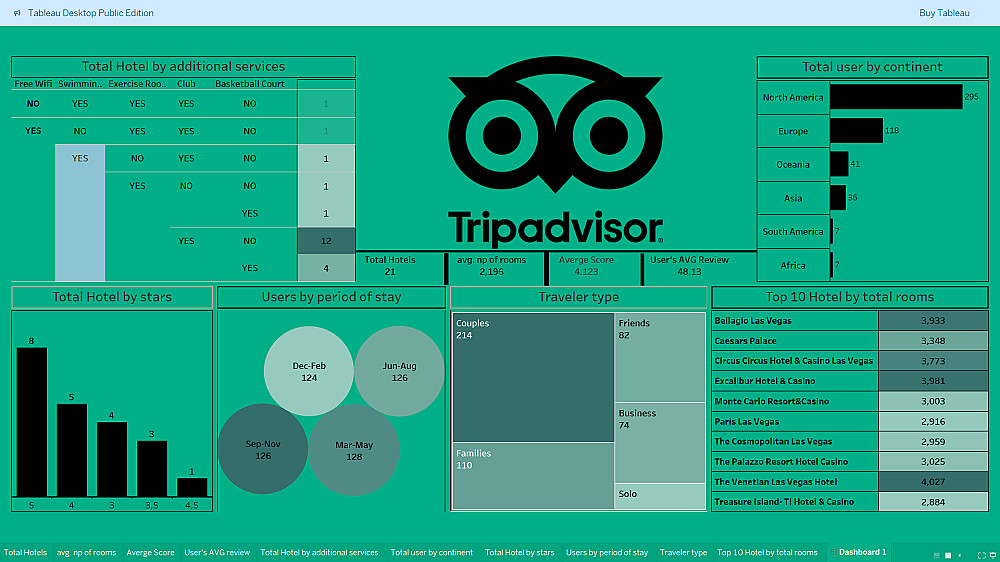Select the 4-star bar showing 5 hotels
The width and height of the screenshot is (1000, 562).
[71, 450]
